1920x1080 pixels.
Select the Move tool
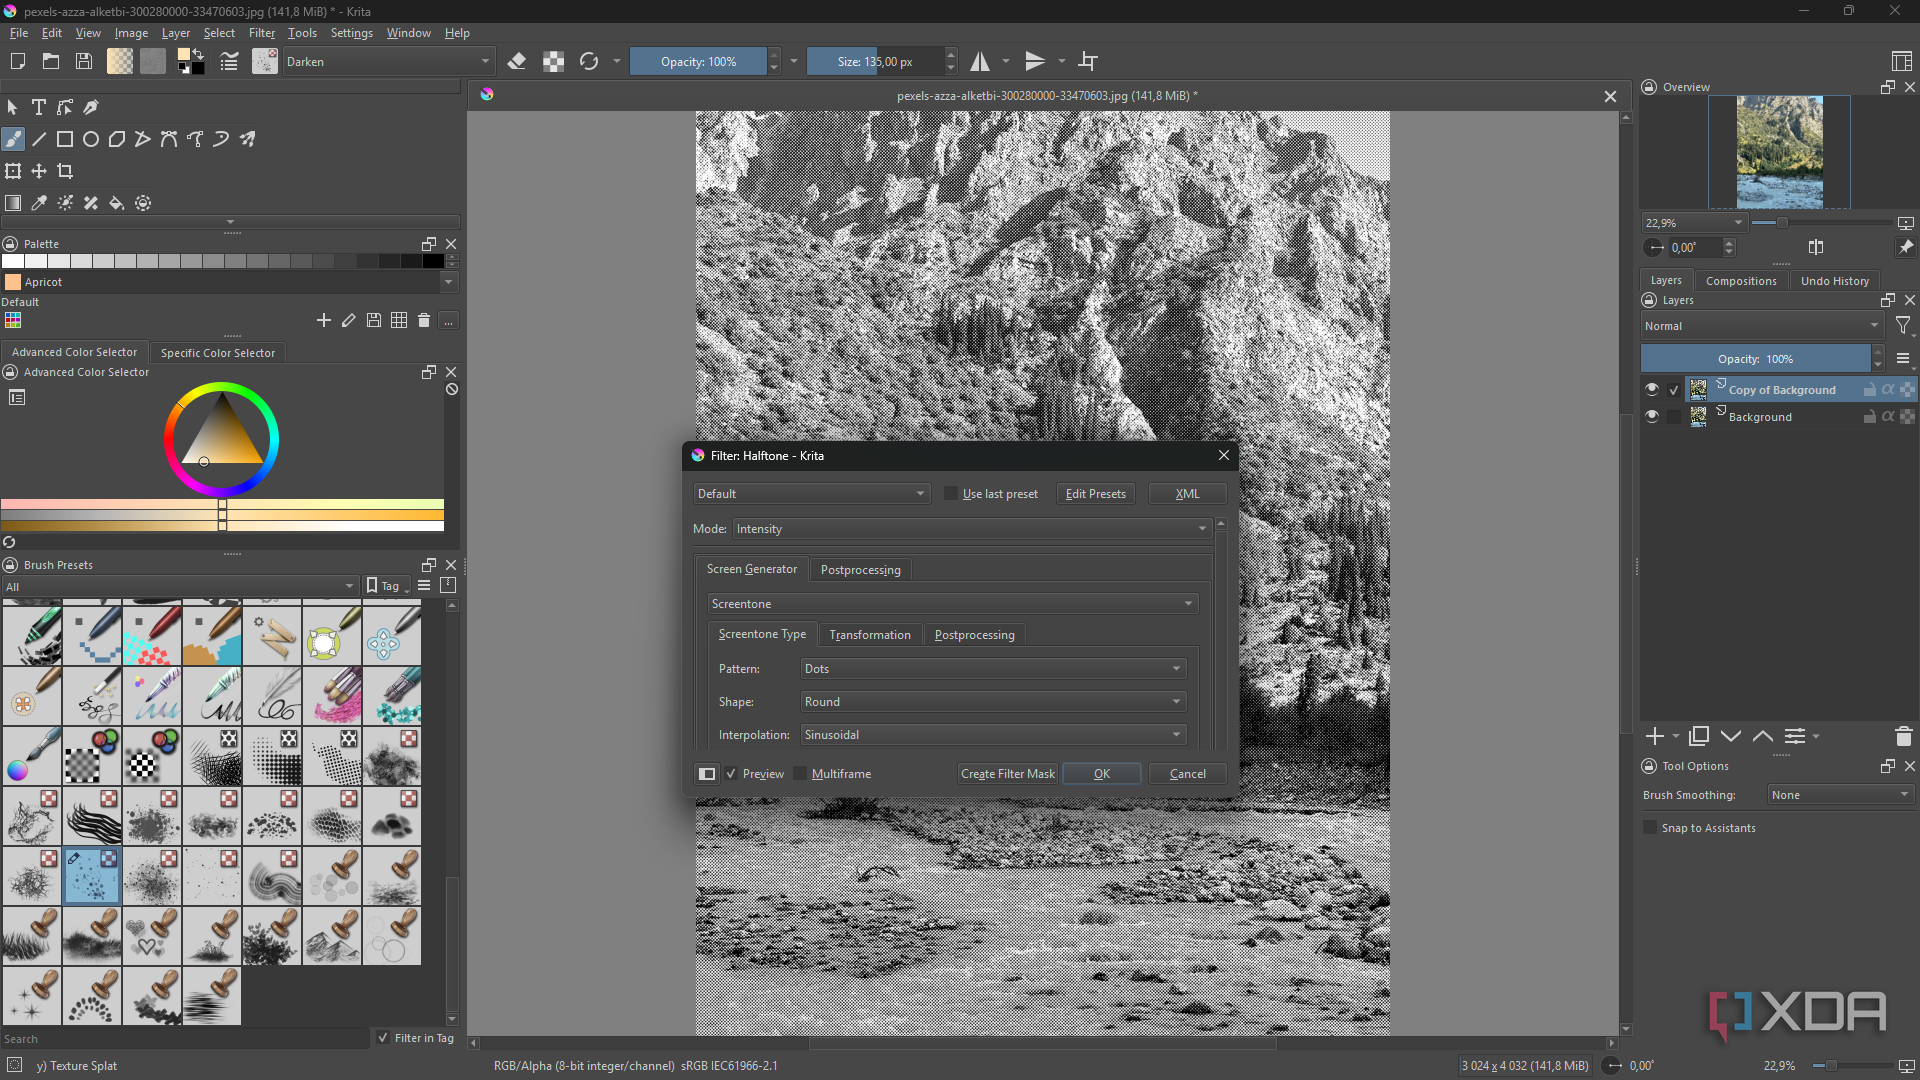39,171
